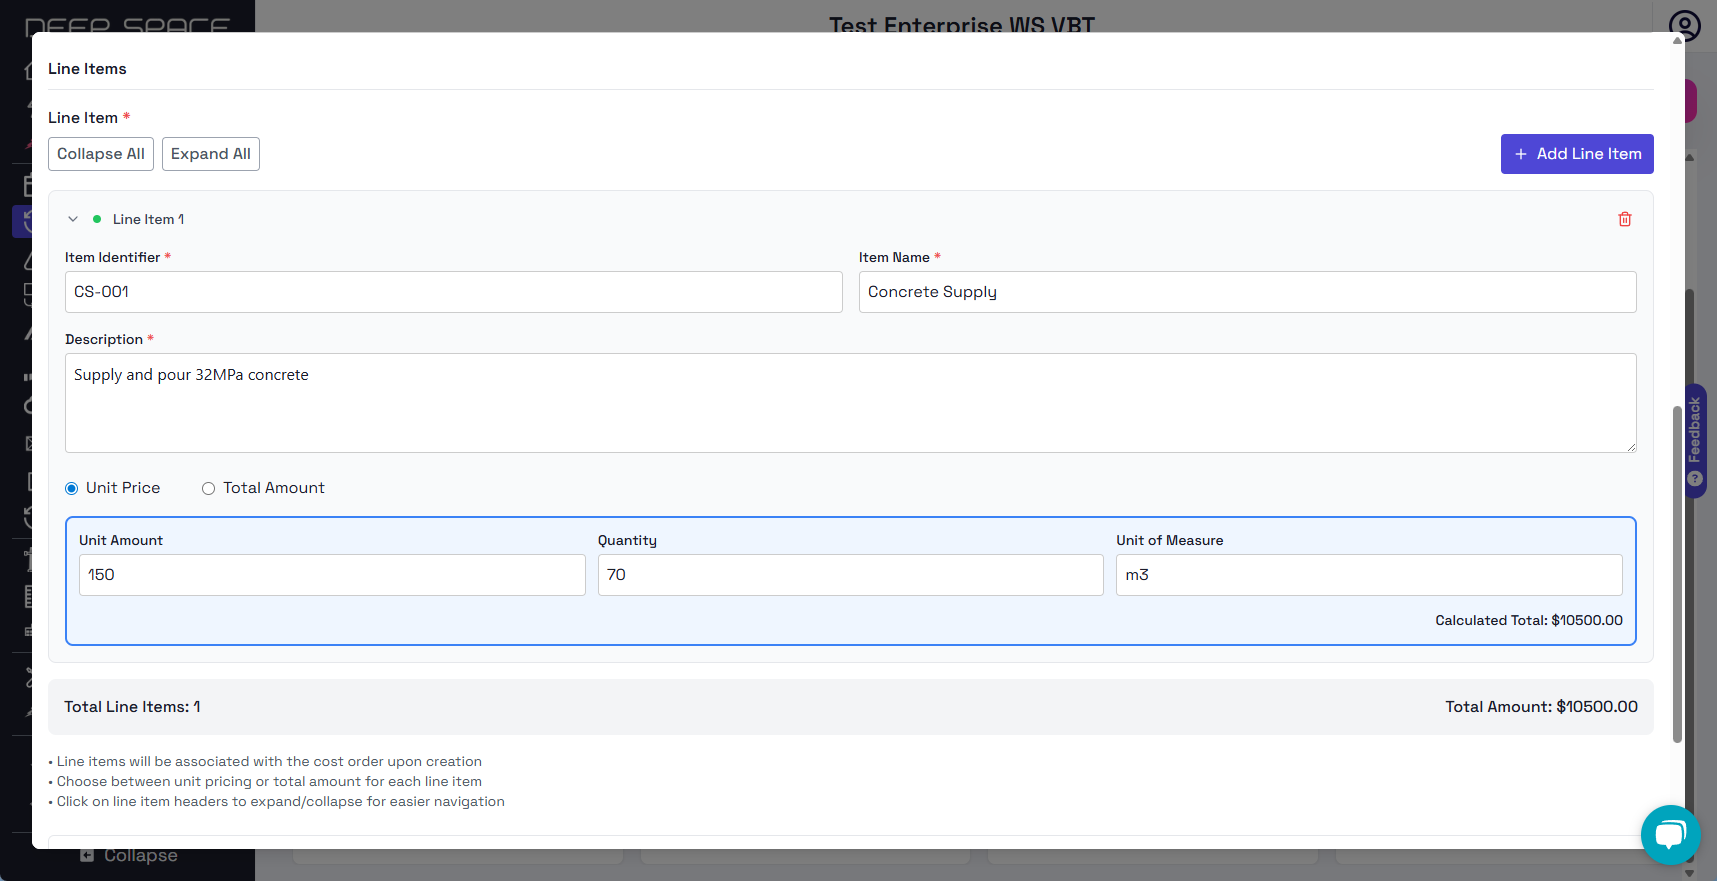1717x881 pixels.
Task: Open the Feedback side tab
Action: click(x=1695, y=441)
